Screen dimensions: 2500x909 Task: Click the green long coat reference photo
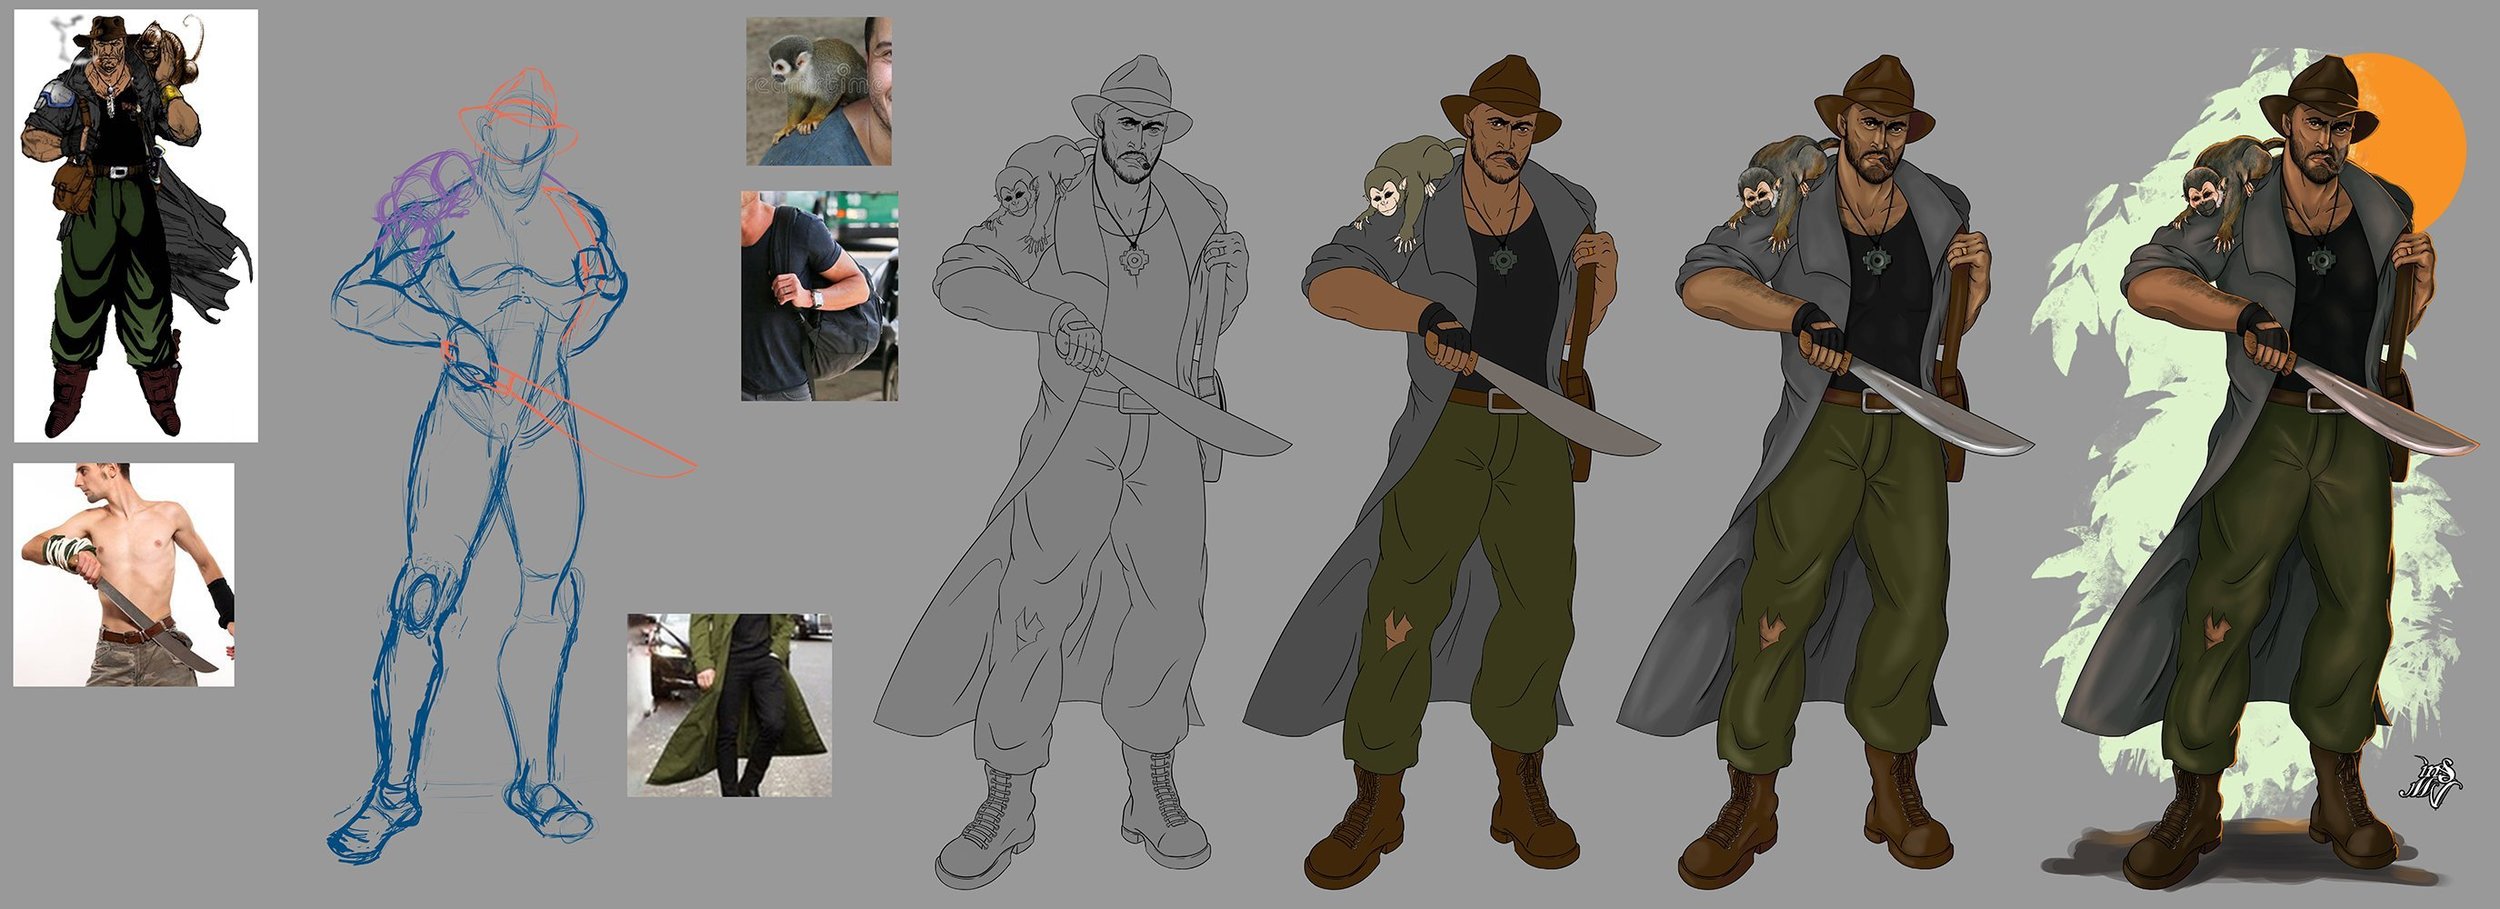[x=728, y=704]
